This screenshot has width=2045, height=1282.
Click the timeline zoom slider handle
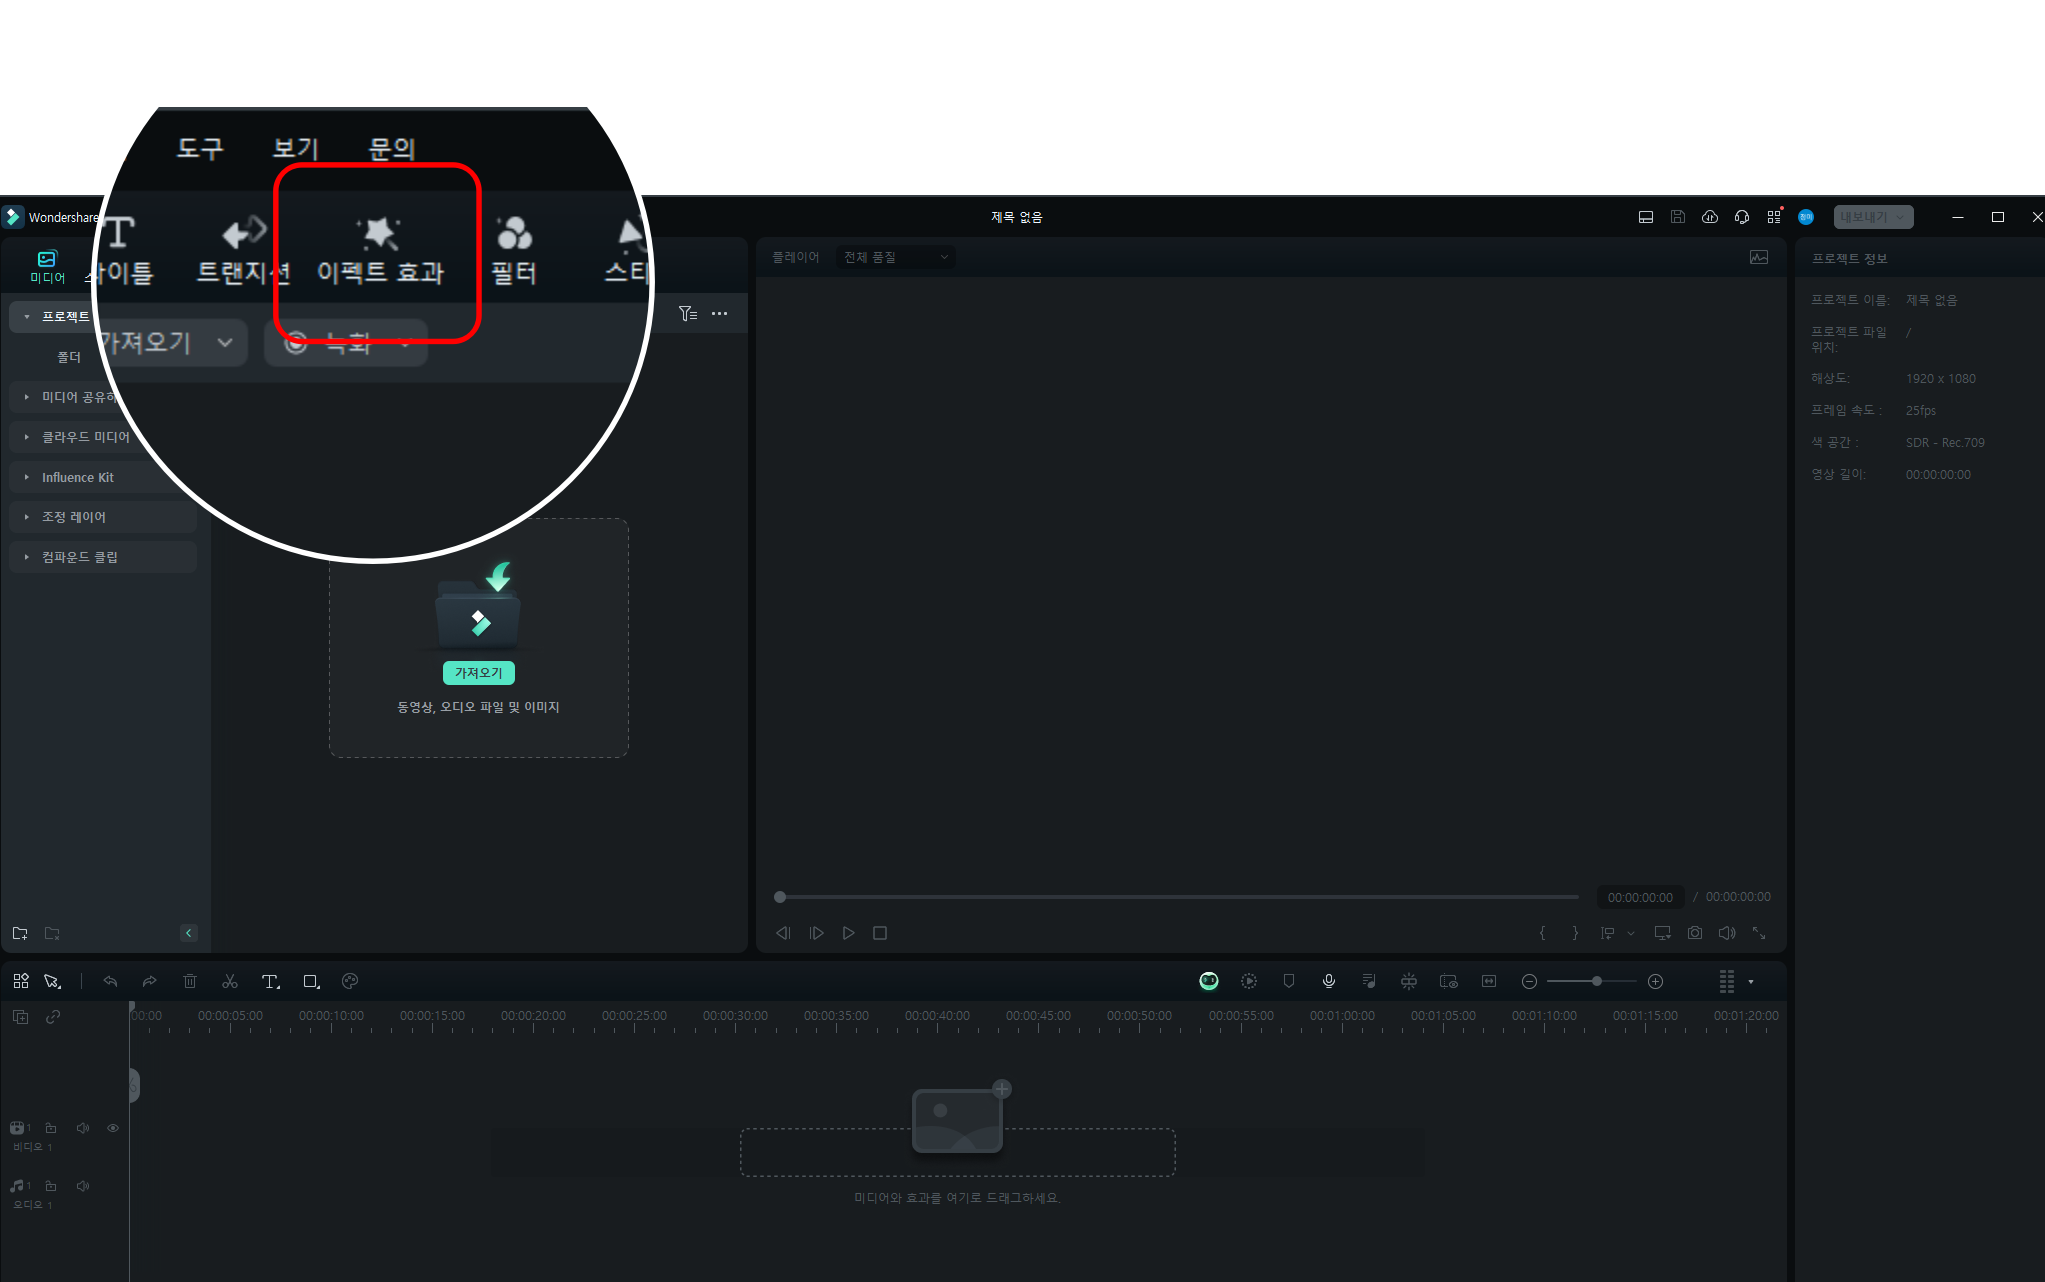click(1597, 982)
